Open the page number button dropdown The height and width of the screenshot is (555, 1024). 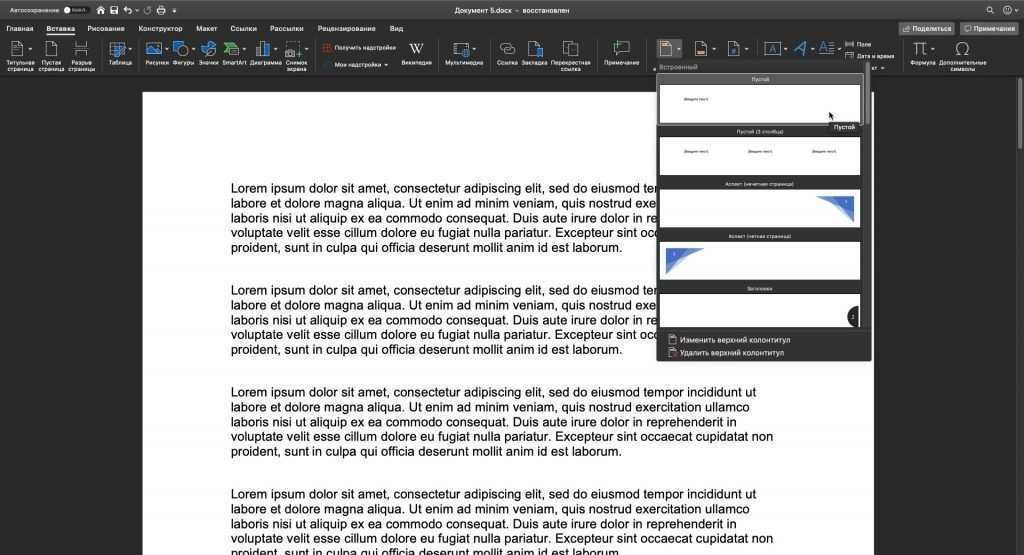[746, 50]
